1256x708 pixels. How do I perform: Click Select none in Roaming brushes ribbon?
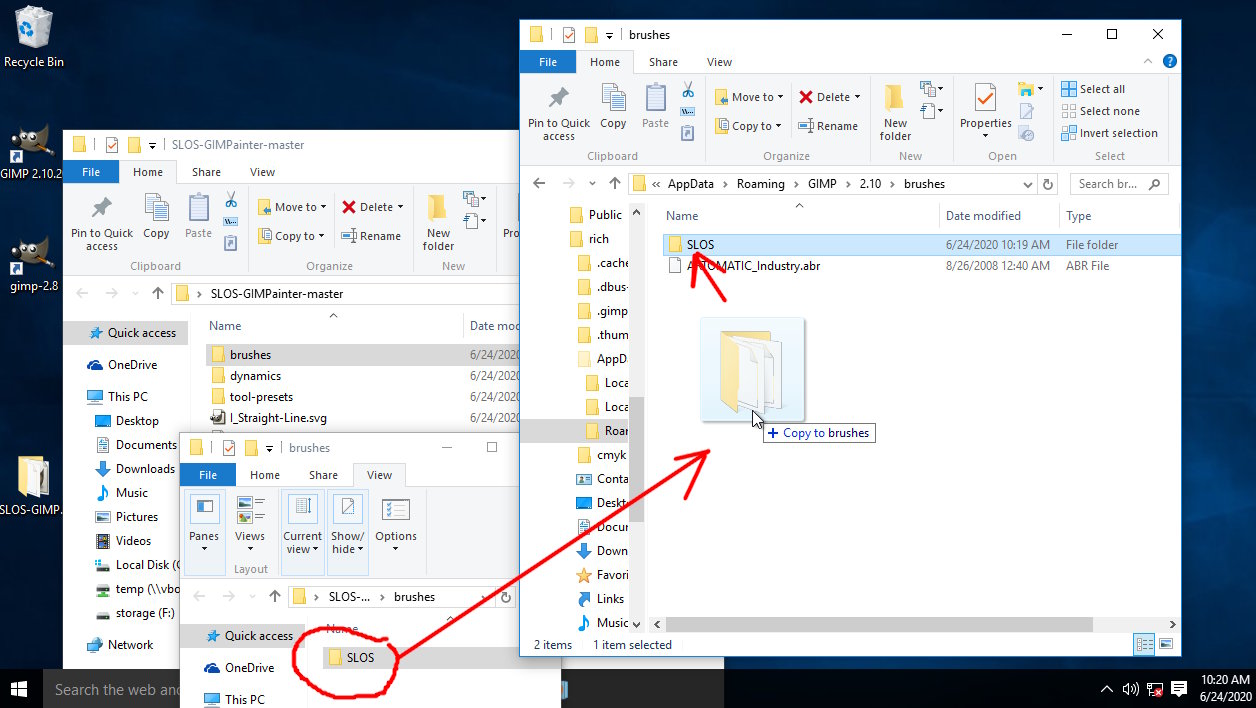[1100, 111]
